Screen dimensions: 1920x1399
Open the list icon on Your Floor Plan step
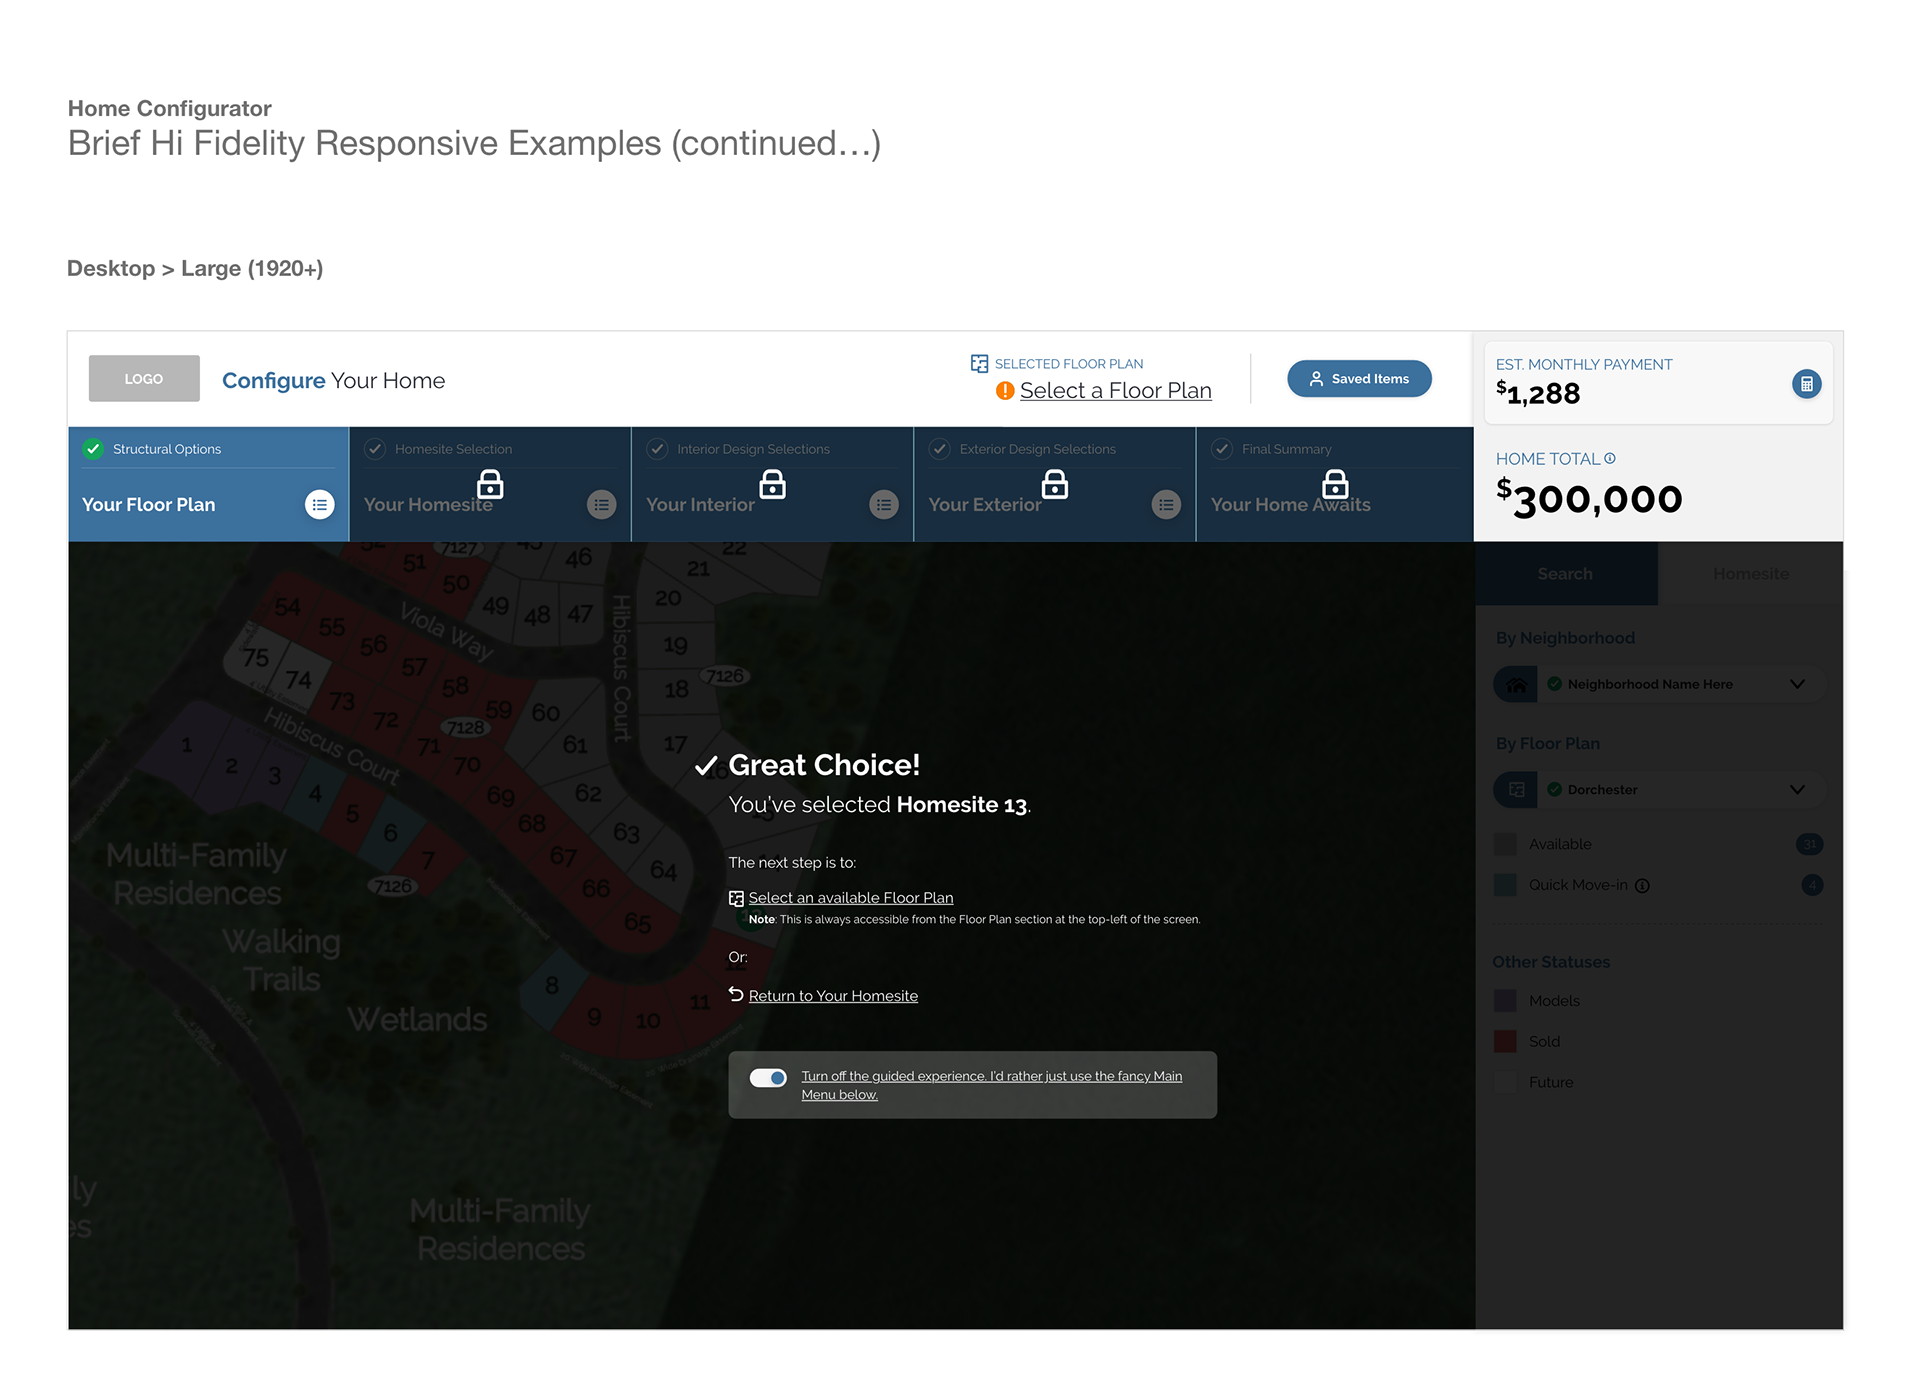tap(320, 505)
